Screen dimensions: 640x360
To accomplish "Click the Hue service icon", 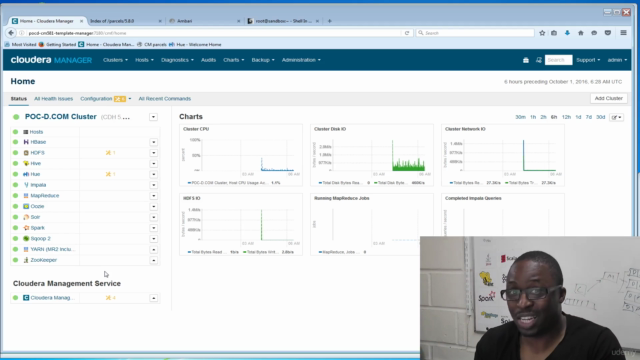I will 26,174.
